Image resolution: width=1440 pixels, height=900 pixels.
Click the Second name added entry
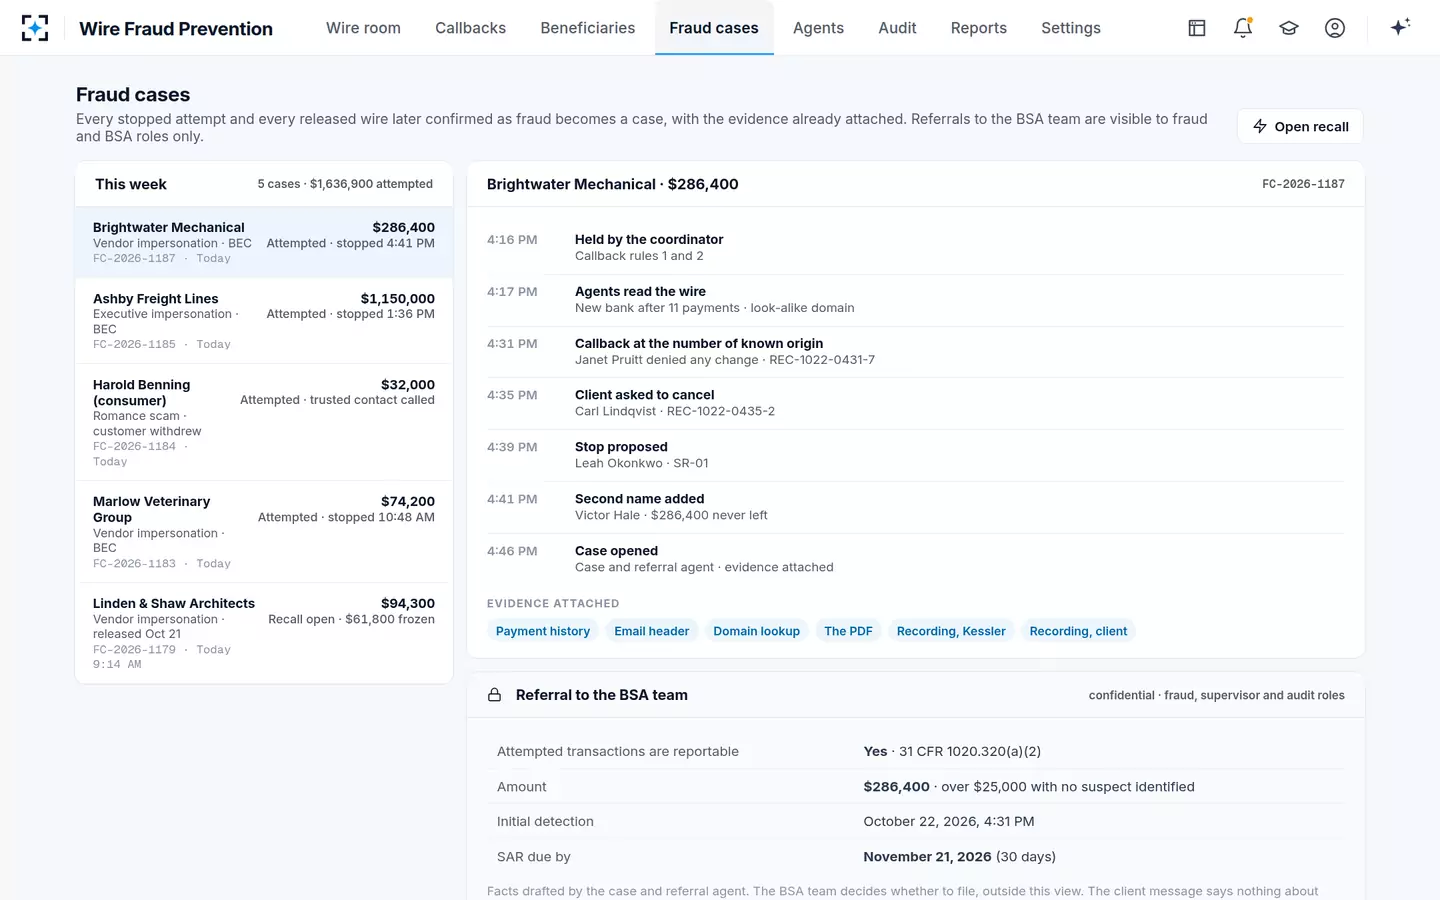click(916, 507)
